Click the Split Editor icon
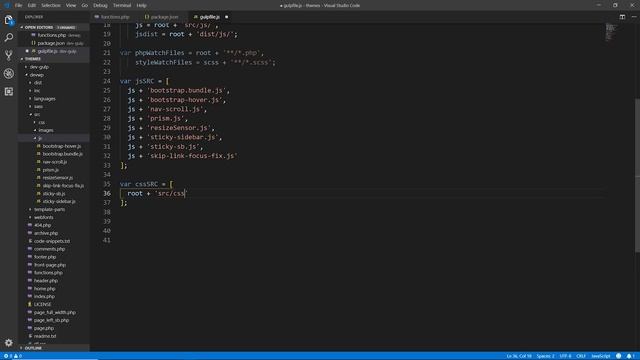Viewport: 640px width, 360px height. (622, 17)
